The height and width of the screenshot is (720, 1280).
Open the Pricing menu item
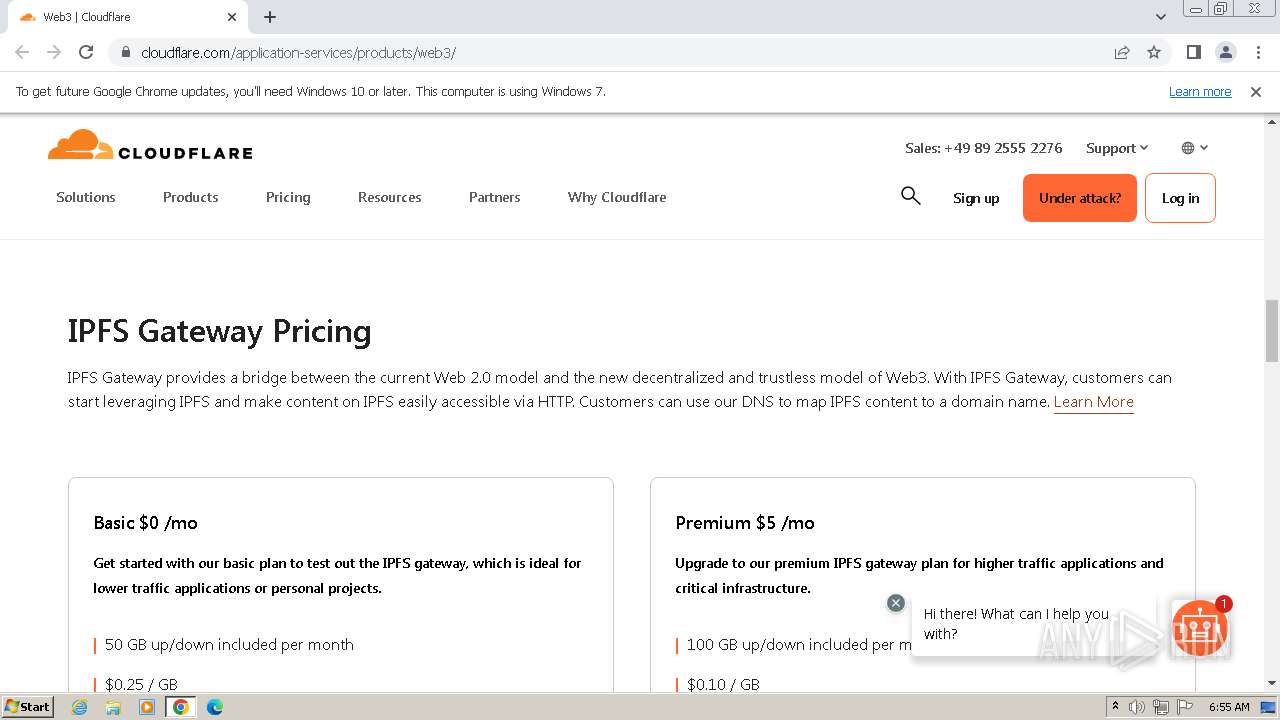click(x=288, y=197)
